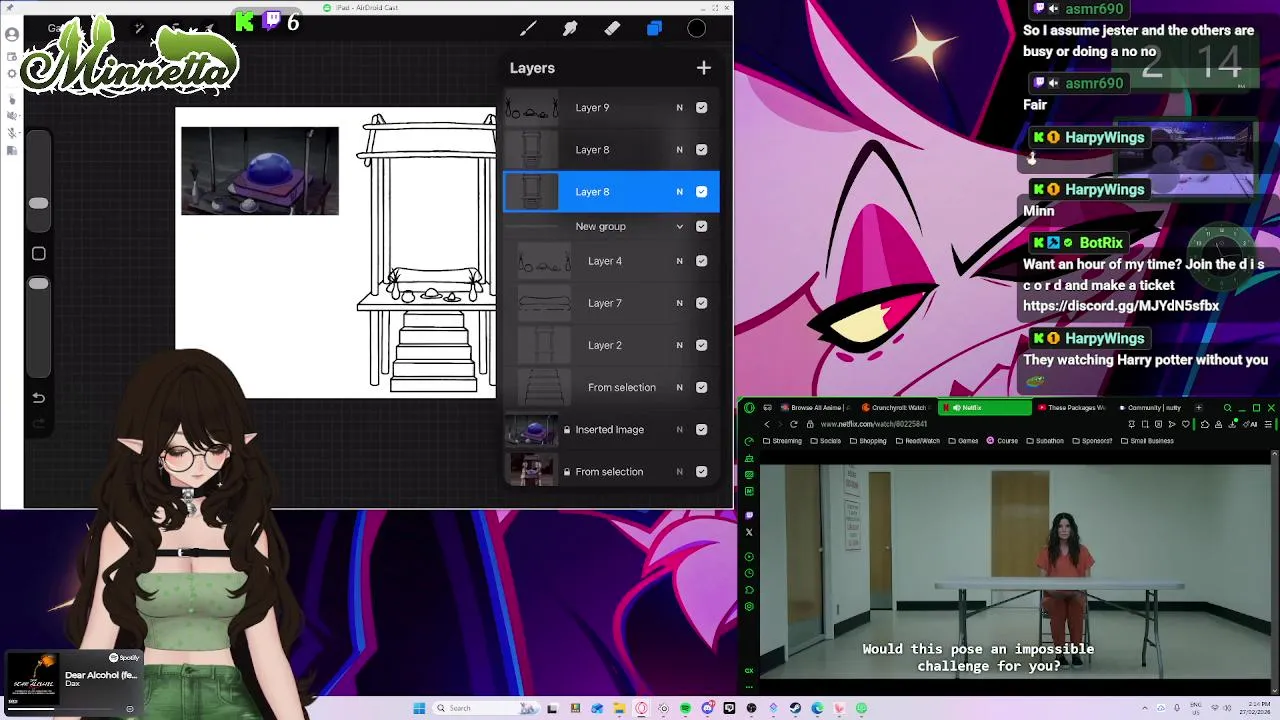Add a new layer with plus button

(x=704, y=68)
